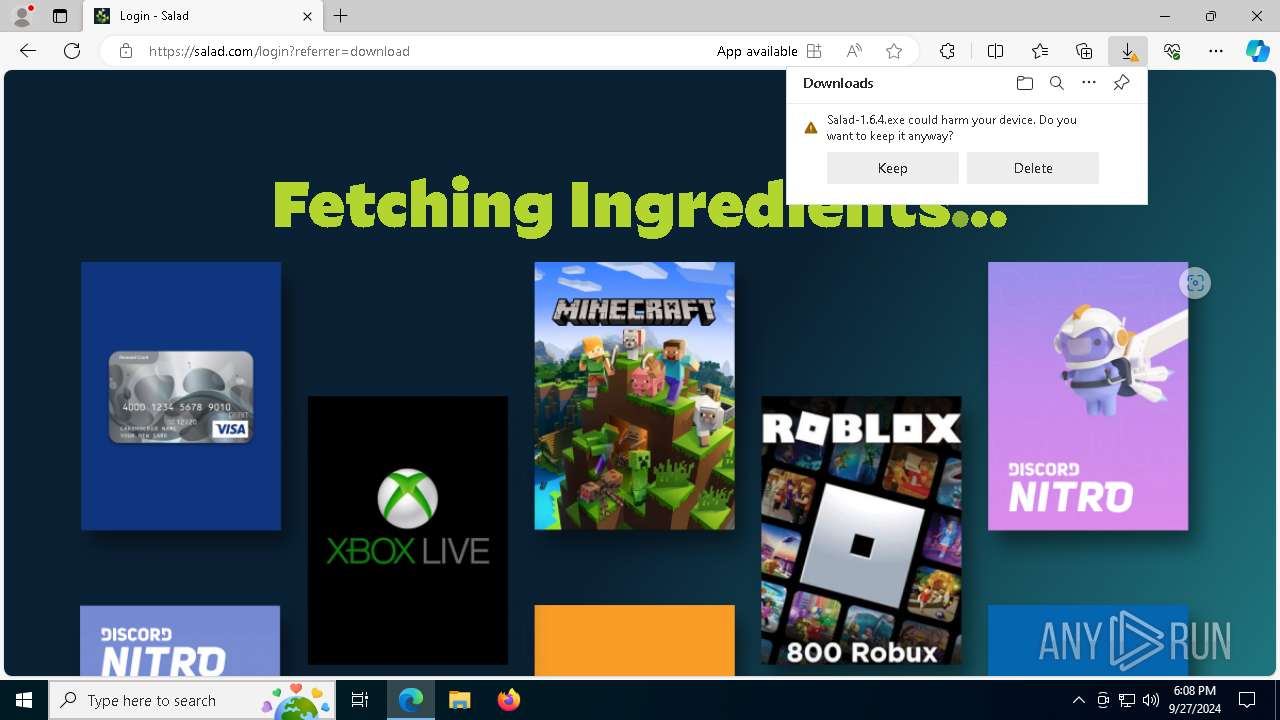Click the address bar URL
This screenshot has height=720, width=1280.
point(279,51)
